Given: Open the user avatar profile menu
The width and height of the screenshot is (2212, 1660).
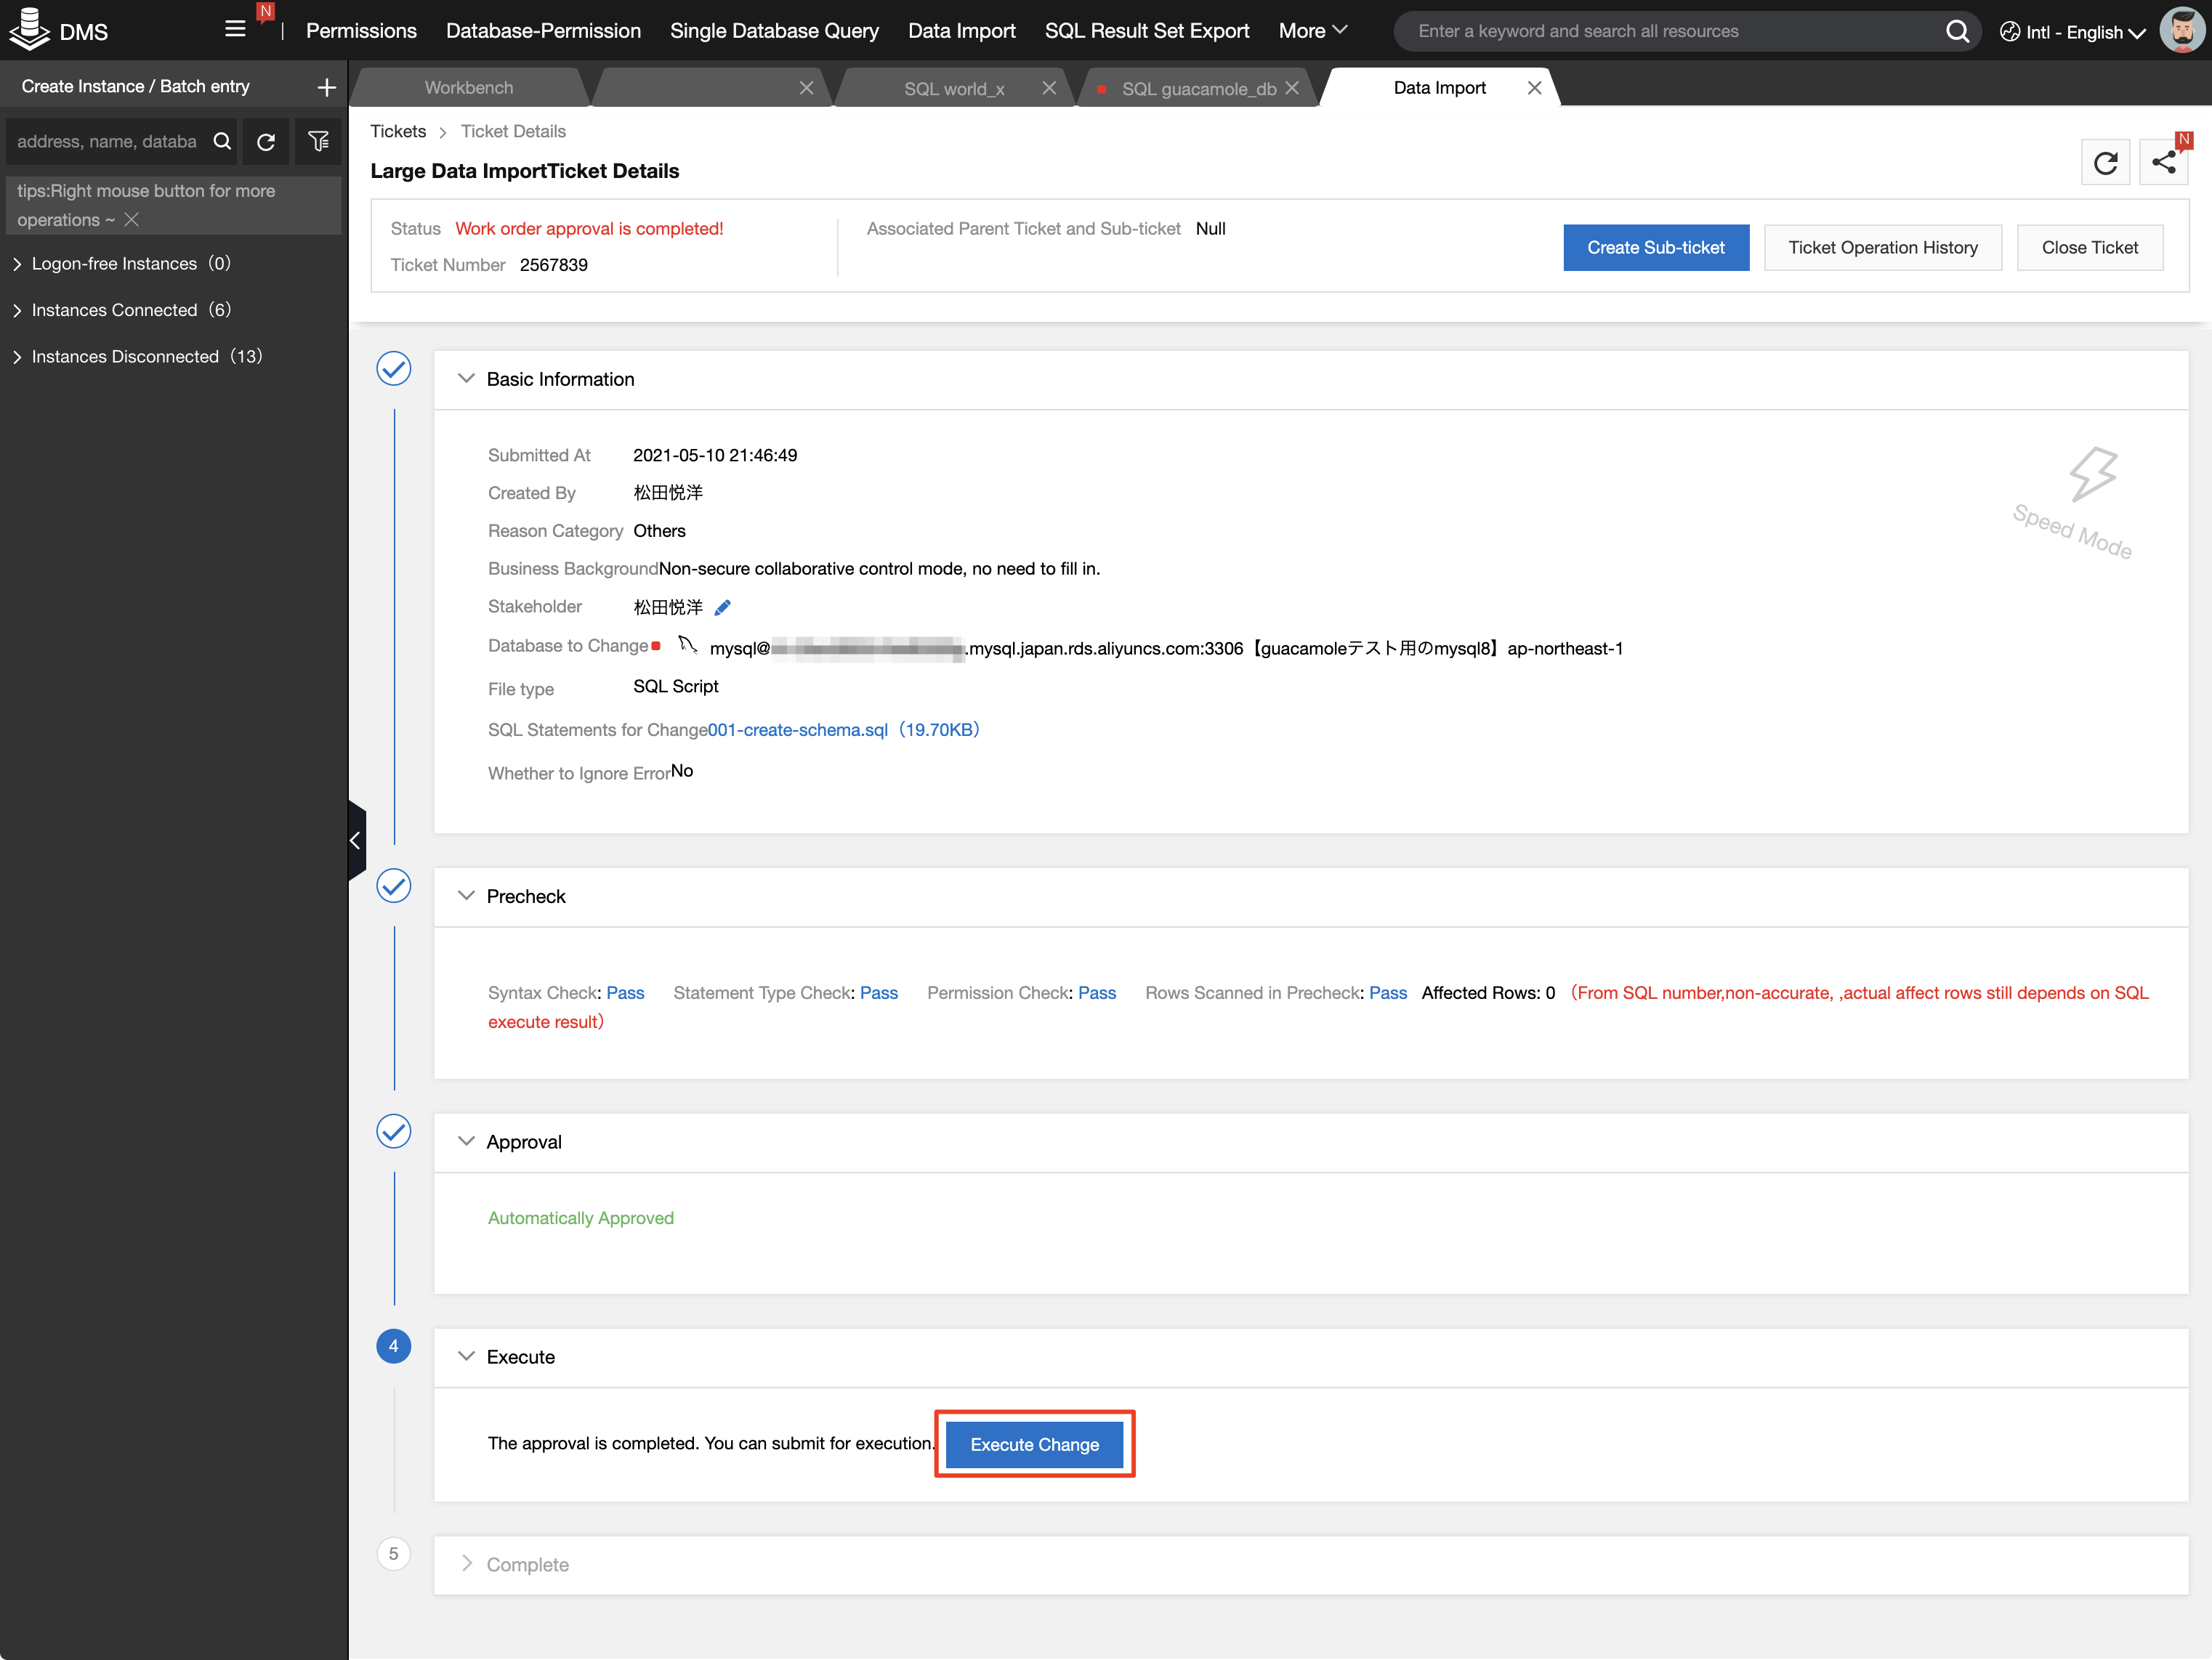Looking at the screenshot, I should point(2182,30).
